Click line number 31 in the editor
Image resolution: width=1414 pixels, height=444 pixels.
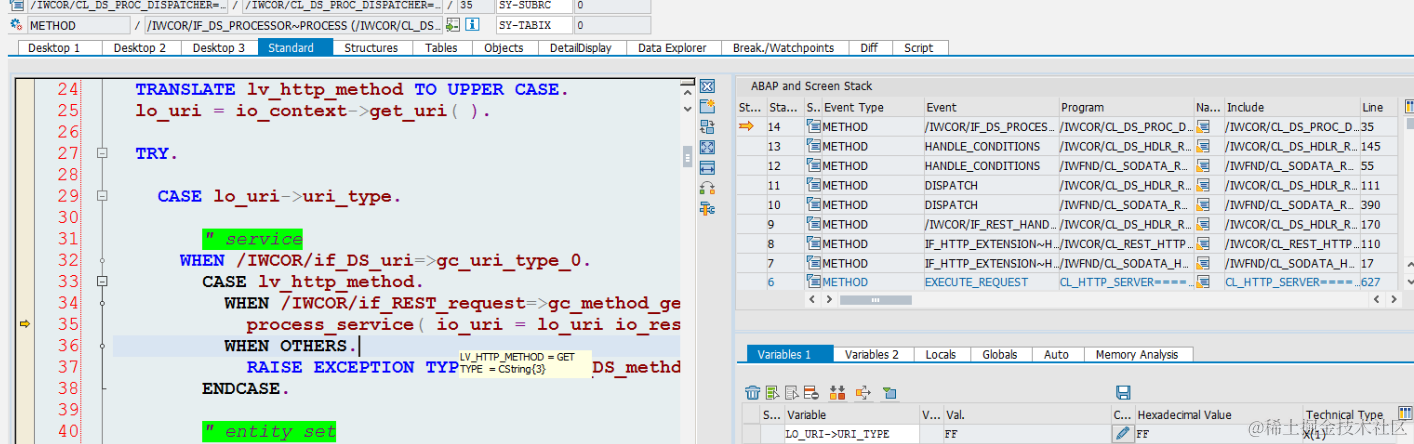pyautogui.click(x=67, y=239)
